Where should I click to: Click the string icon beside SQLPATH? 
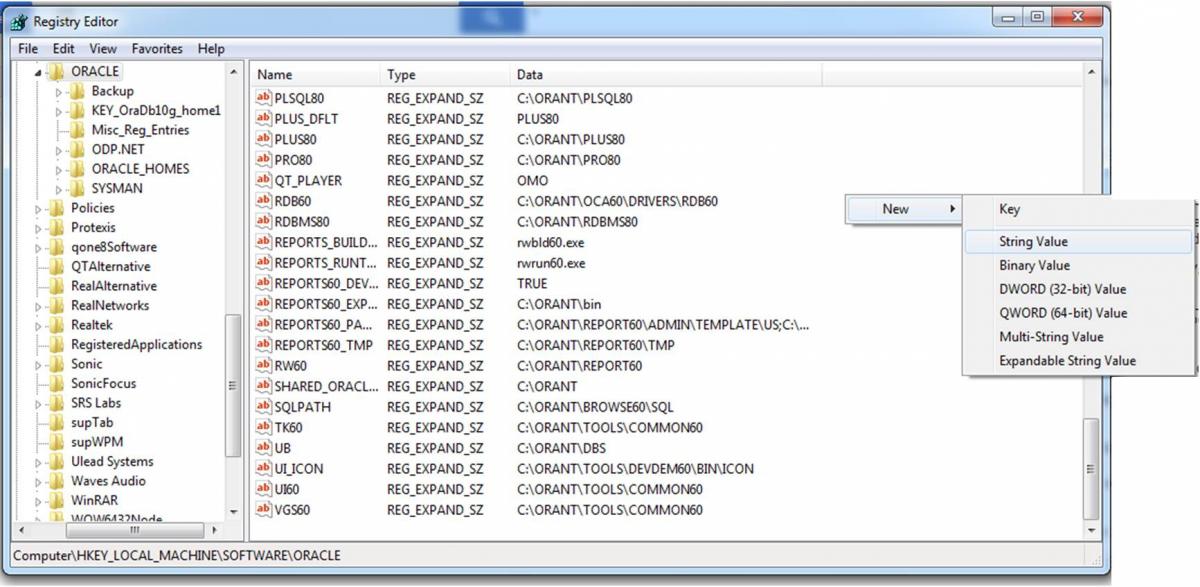pos(264,407)
